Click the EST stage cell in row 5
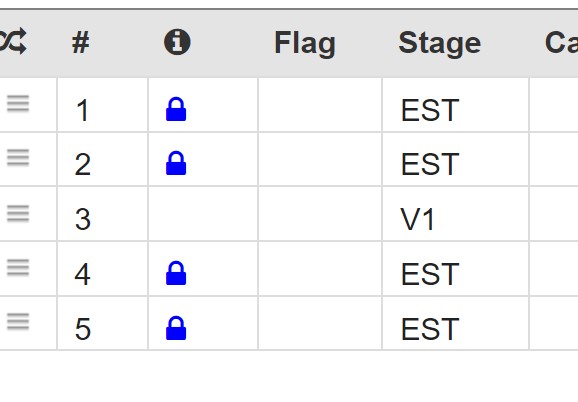The image size is (578, 402). coord(456,323)
